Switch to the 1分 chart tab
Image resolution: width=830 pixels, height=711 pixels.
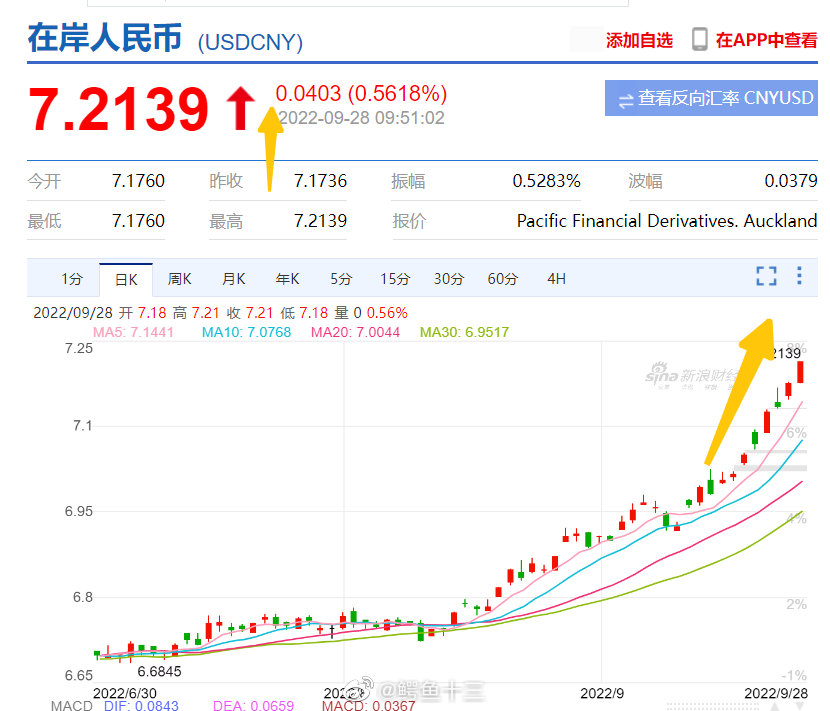click(72, 278)
